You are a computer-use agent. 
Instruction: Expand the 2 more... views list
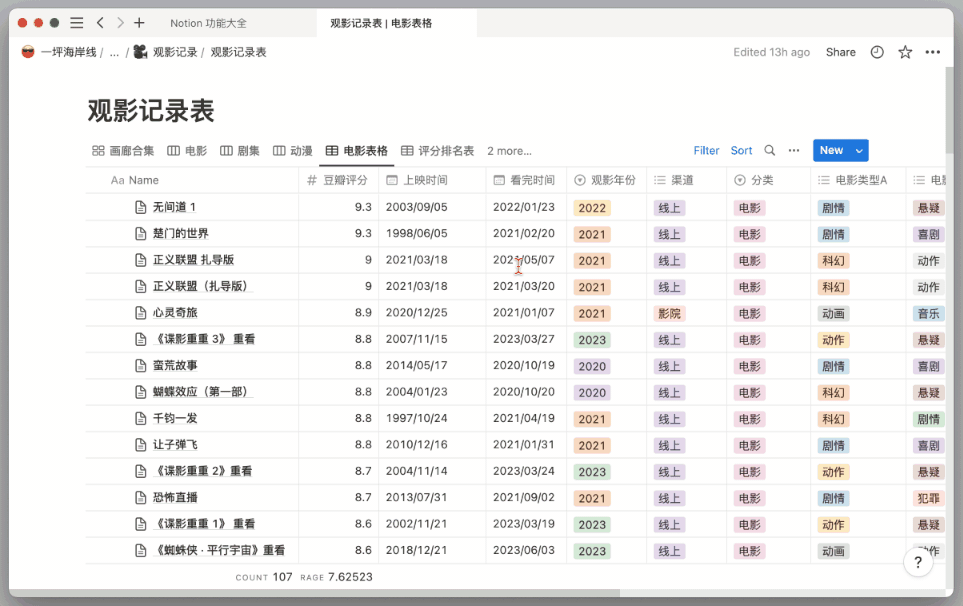point(509,151)
